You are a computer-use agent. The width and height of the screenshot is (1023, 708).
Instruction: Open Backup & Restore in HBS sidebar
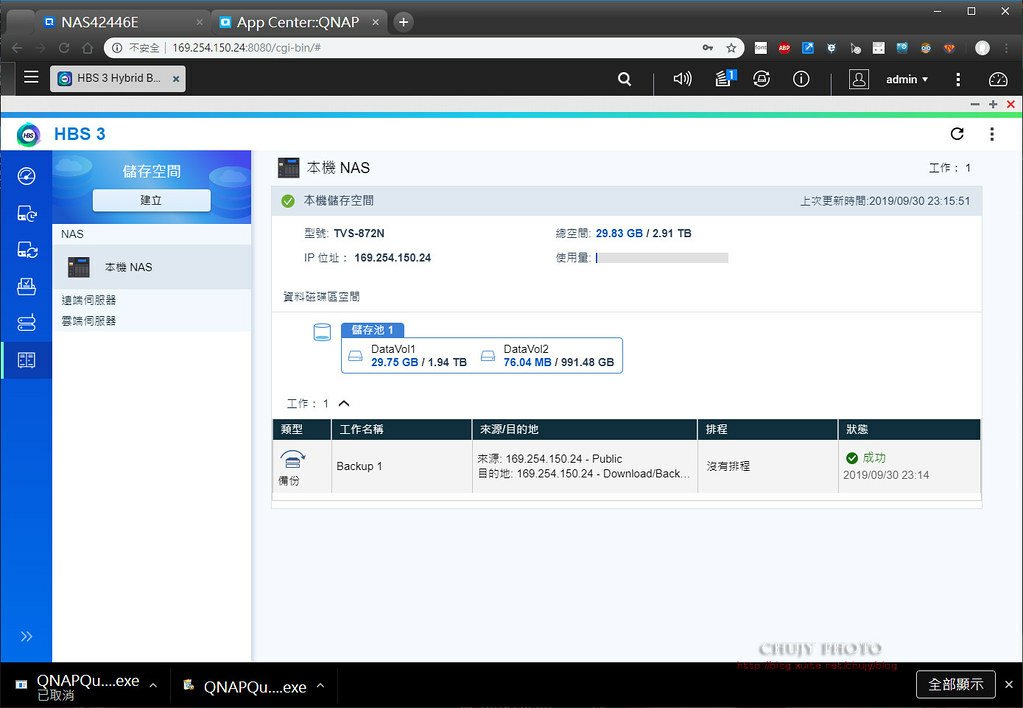coord(26,213)
